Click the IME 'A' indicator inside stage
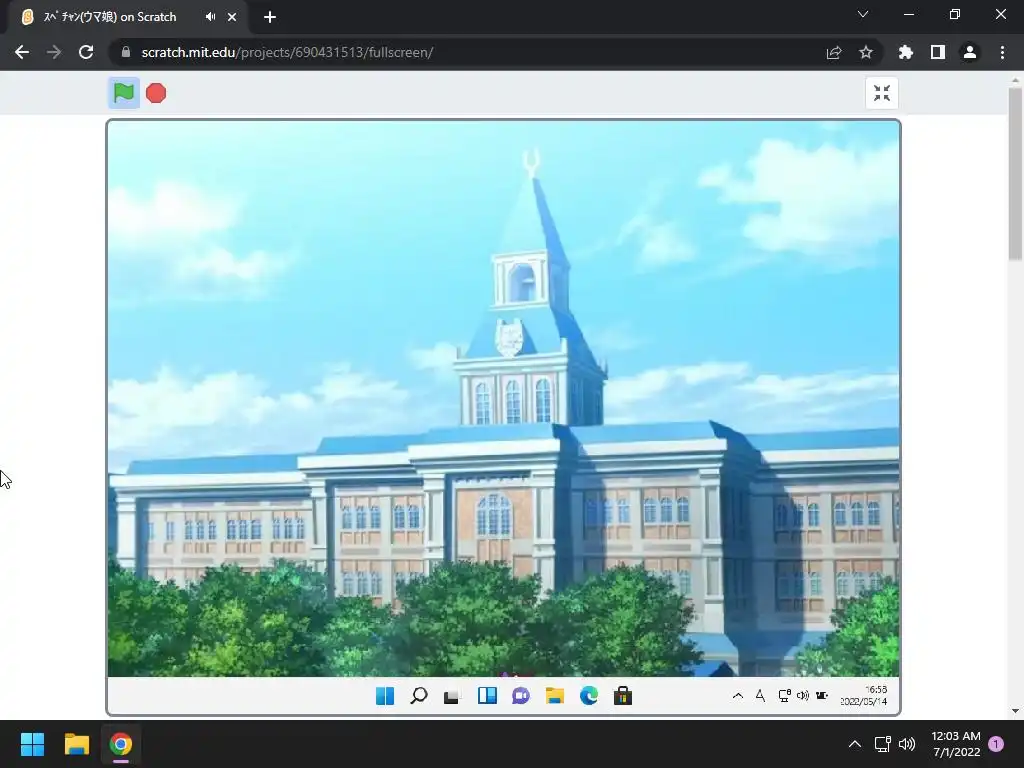 click(x=760, y=696)
